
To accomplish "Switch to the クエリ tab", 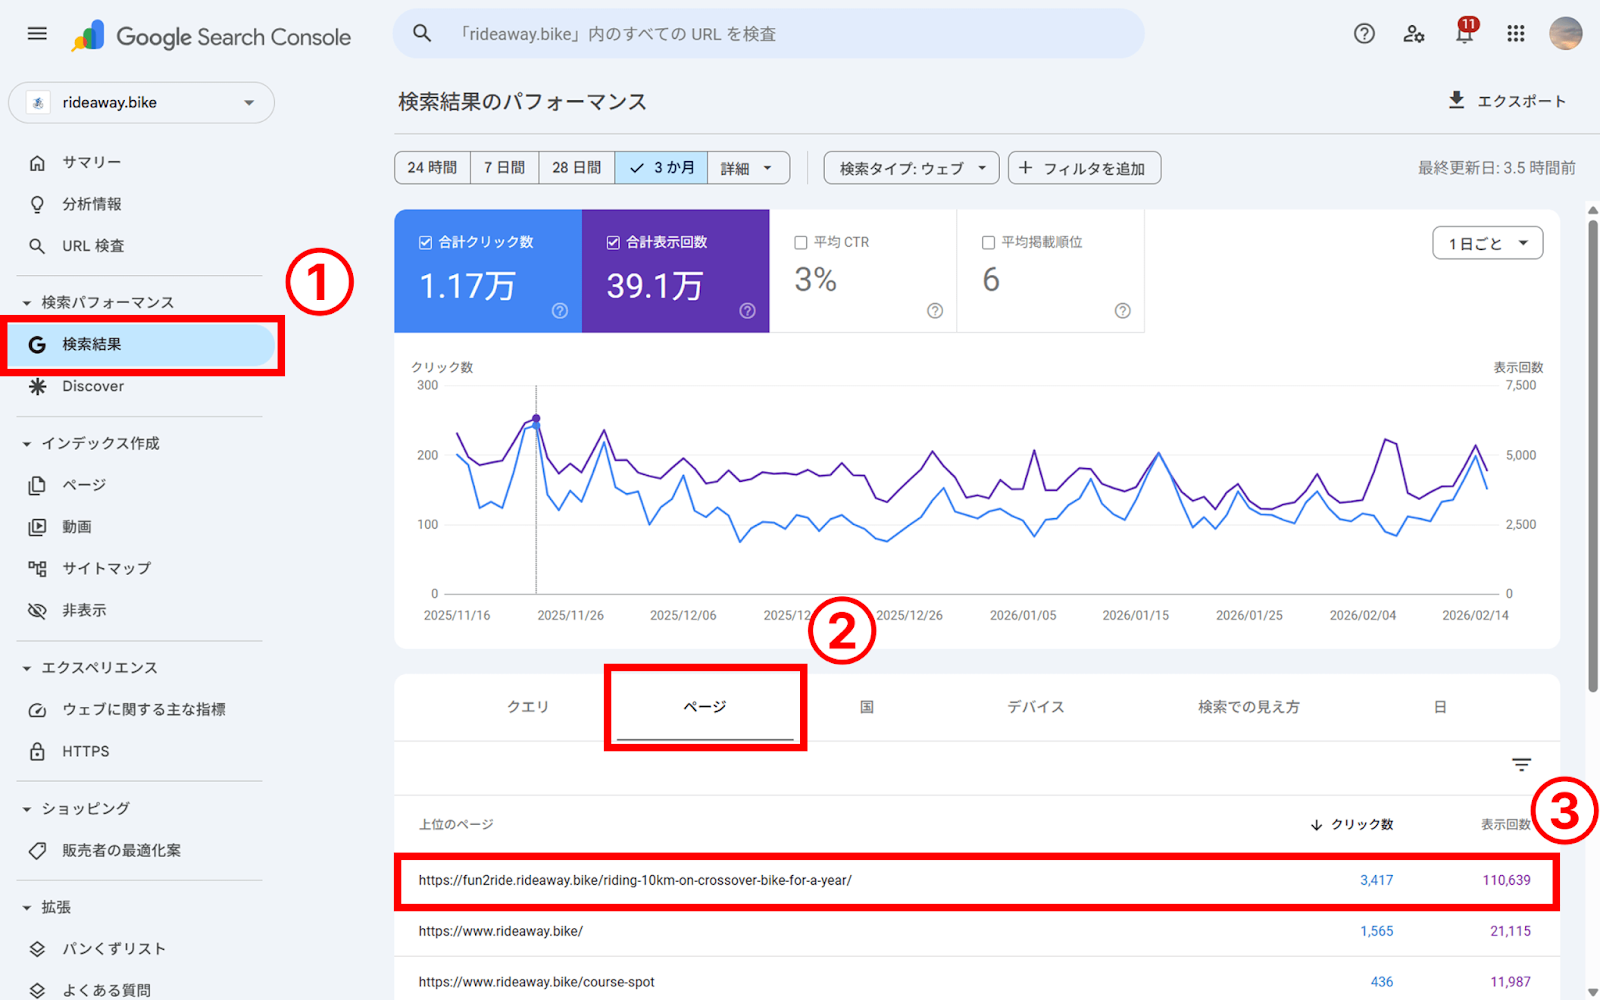I will (528, 706).
